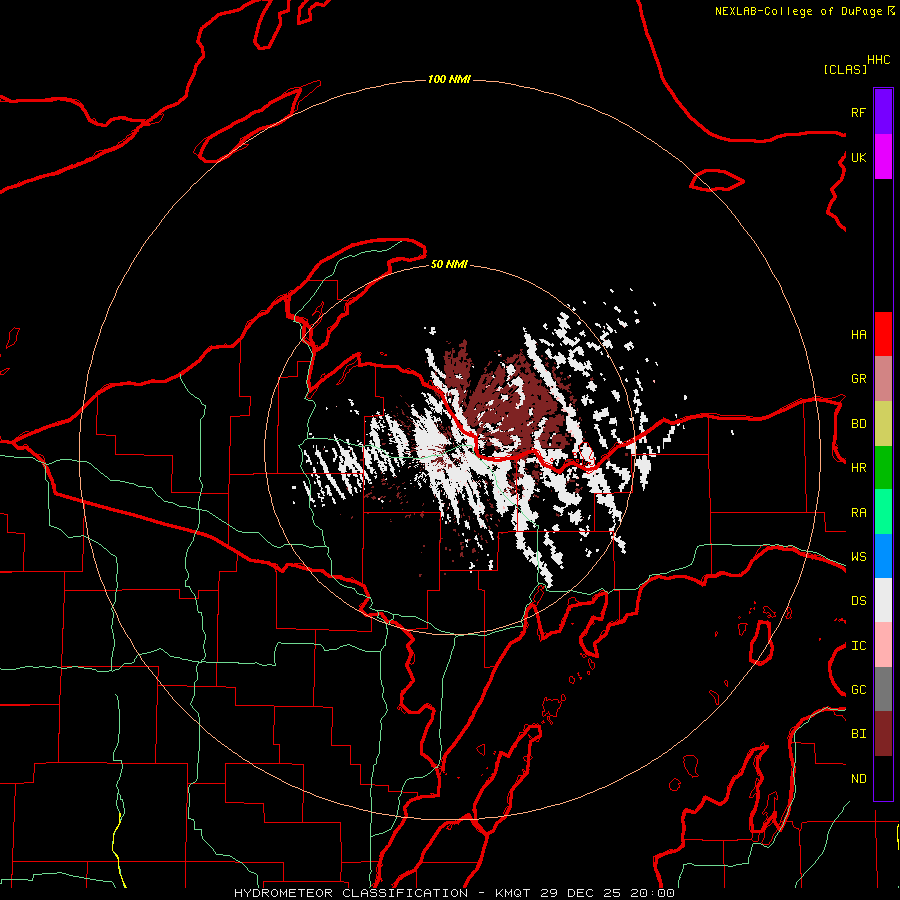The image size is (900, 900).
Task: Click the BI legend label
Action: [x=858, y=734]
